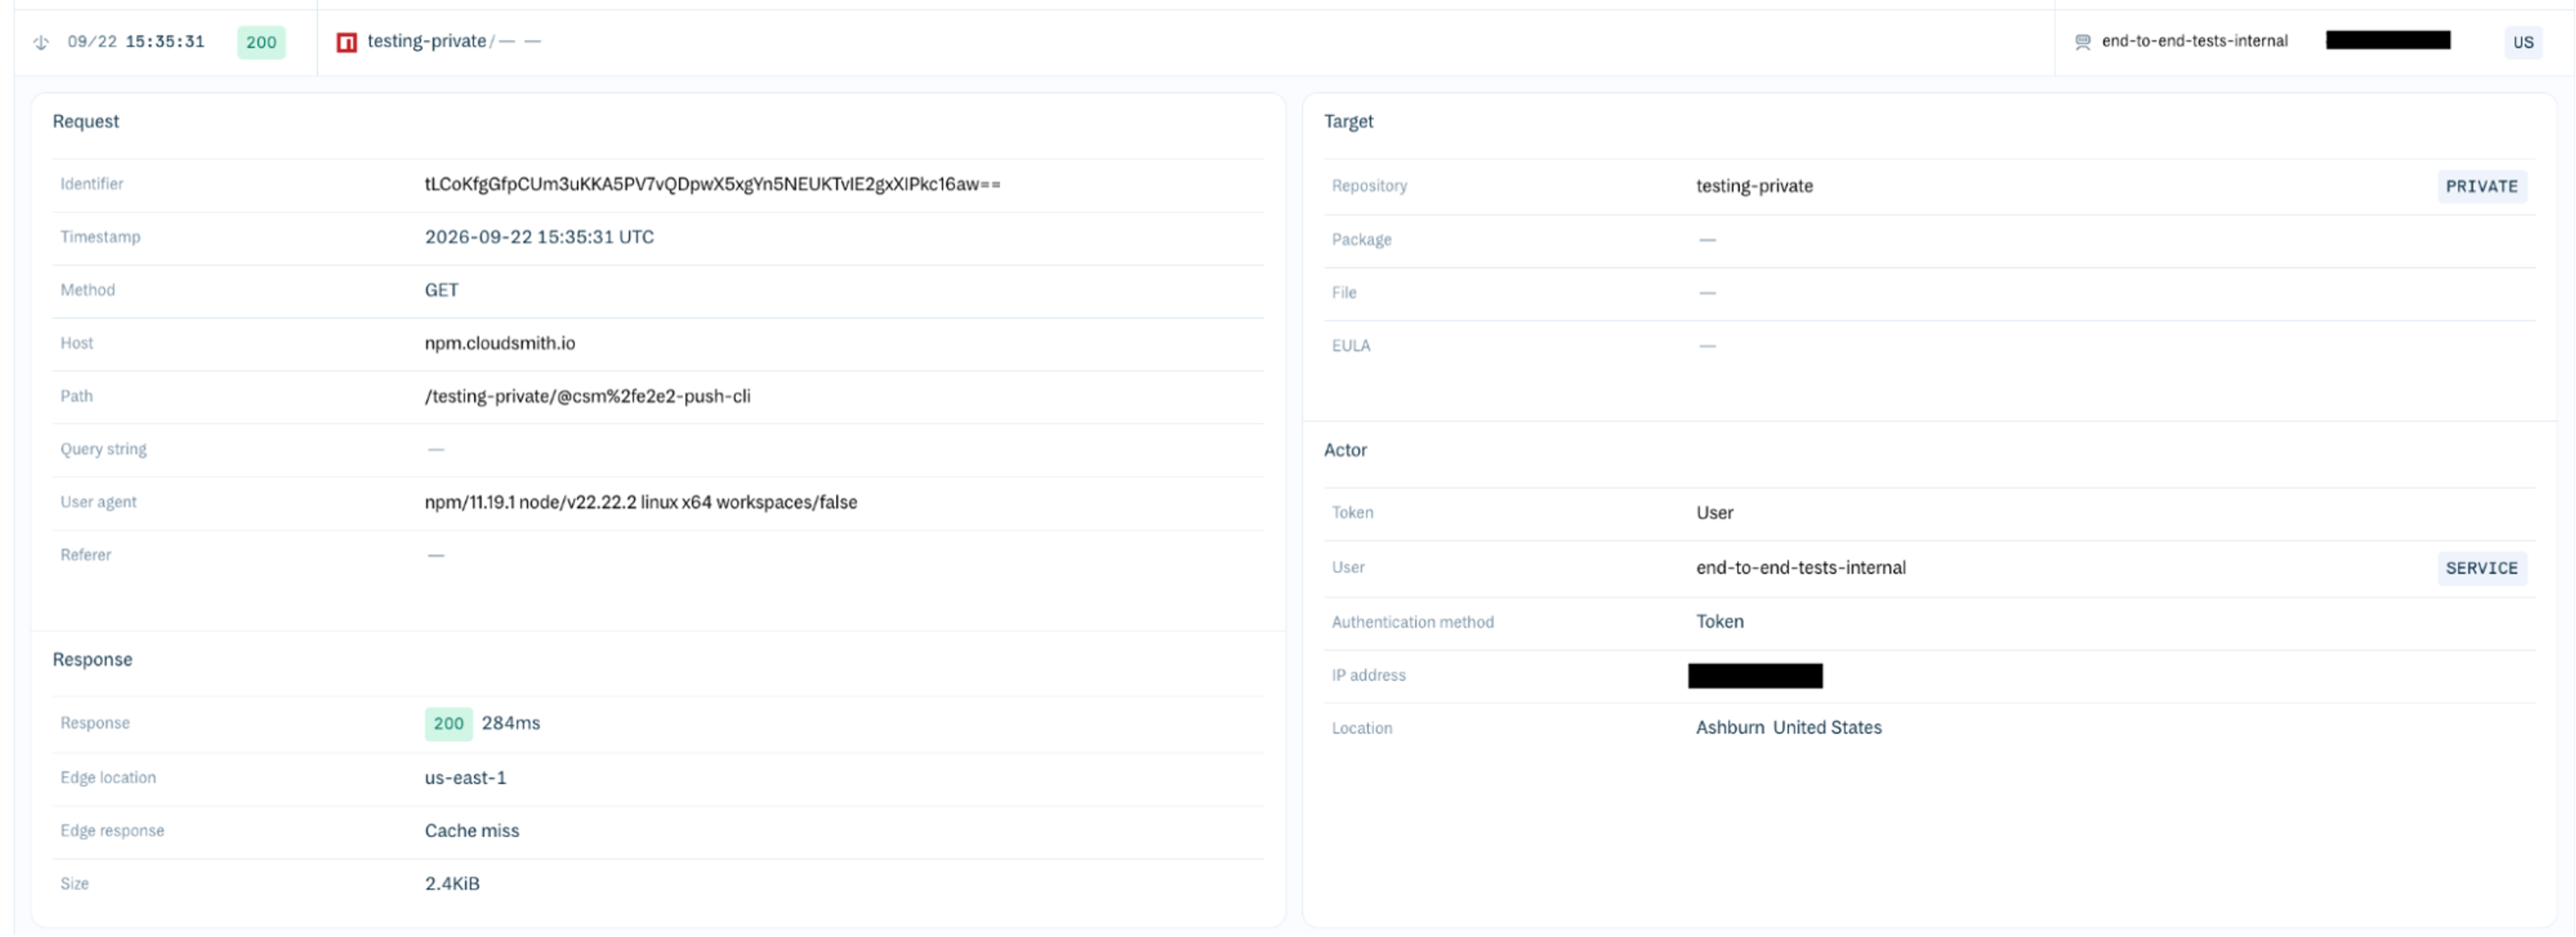2576x937 pixels.
Task: Click the us-east-1 edge location value
Action: tap(465, 778)
